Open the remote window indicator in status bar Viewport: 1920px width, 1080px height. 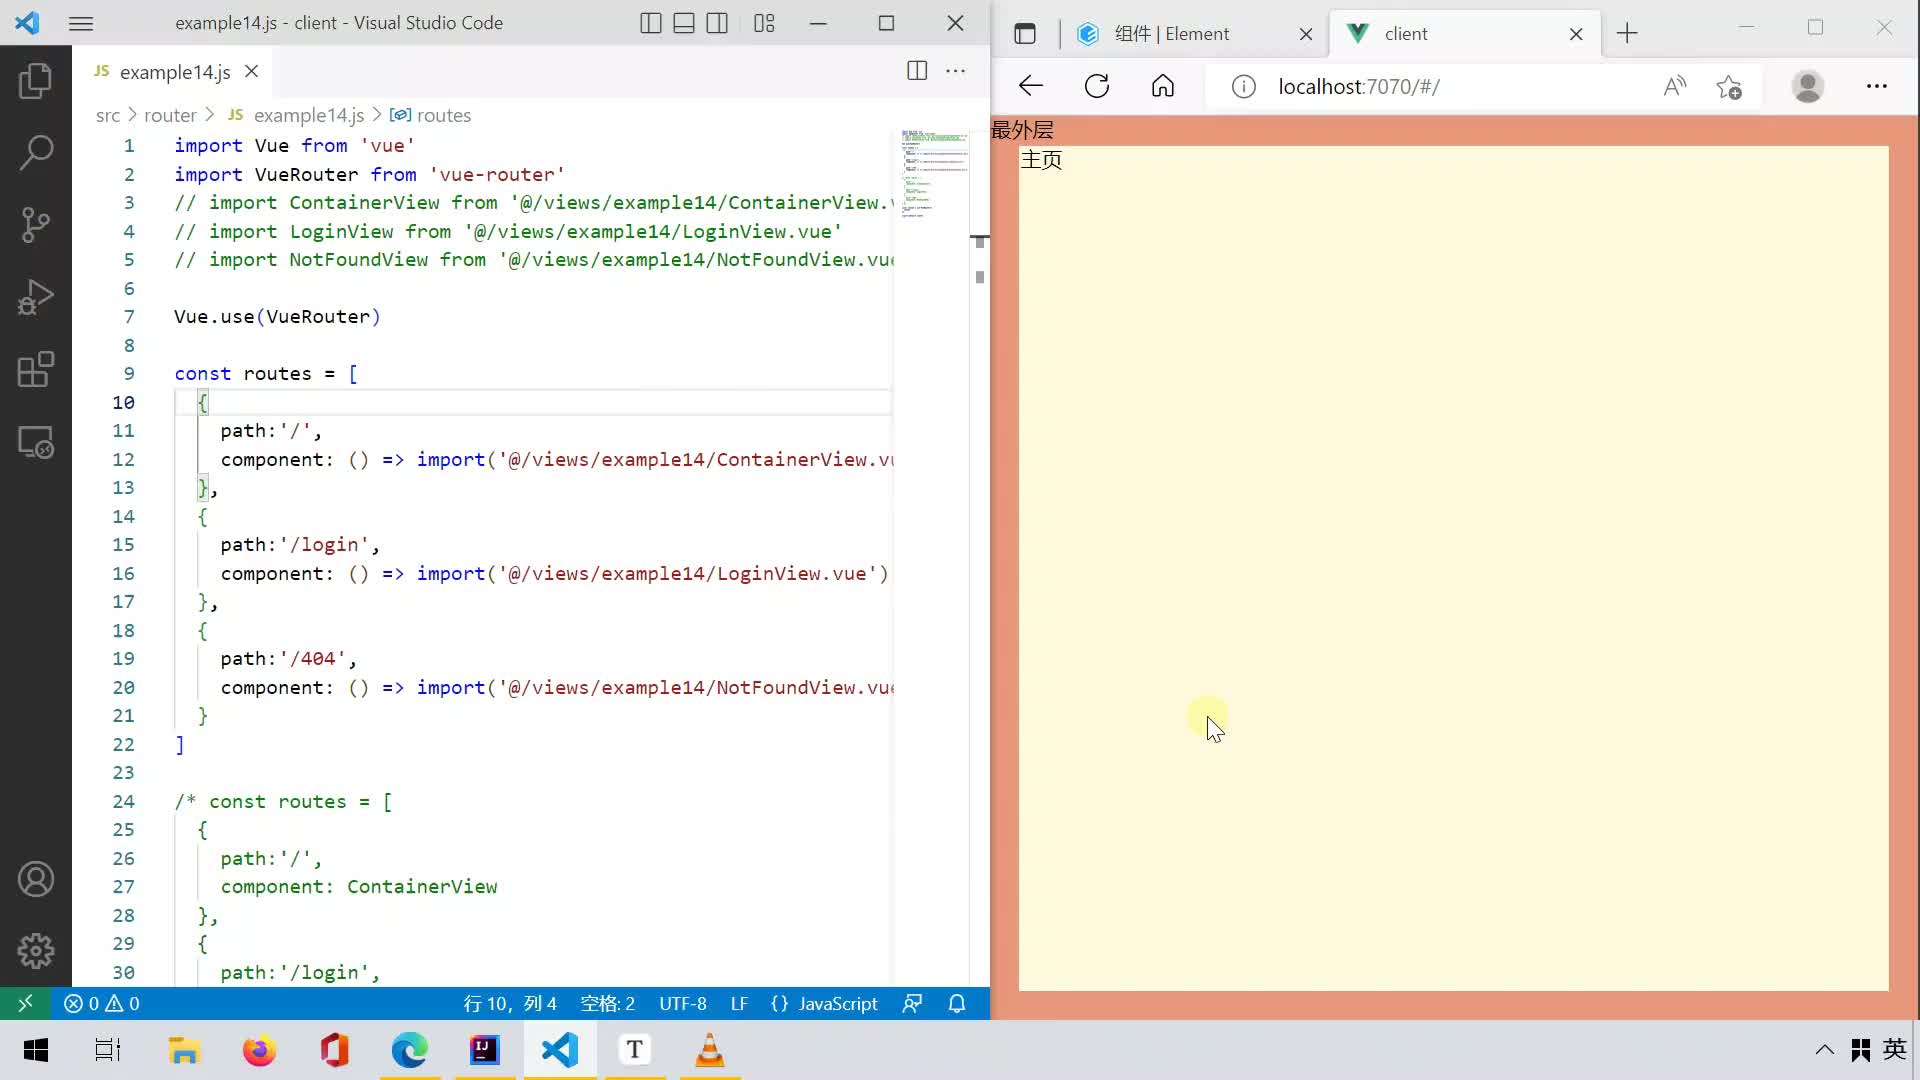click(x=26, y=1003)
